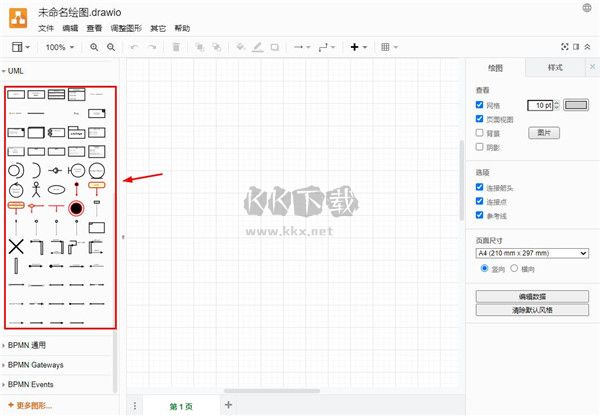
Task: Collapse toolbar with double chevron icon
Action: 587,47
